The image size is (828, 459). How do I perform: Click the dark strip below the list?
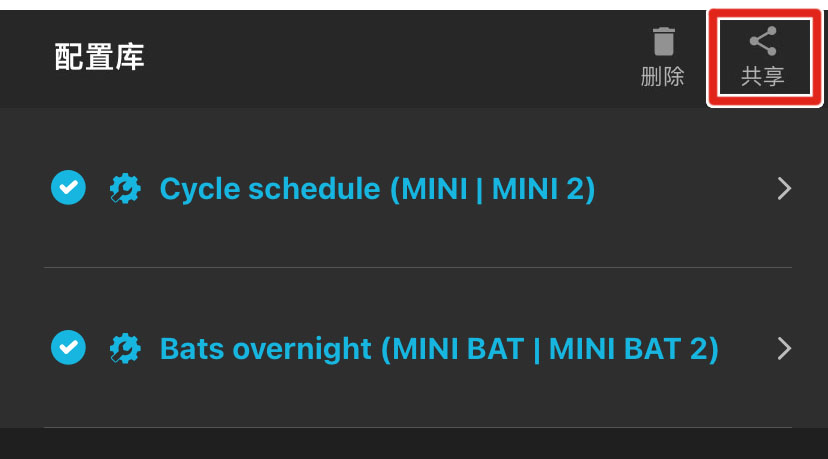(414, 444)
